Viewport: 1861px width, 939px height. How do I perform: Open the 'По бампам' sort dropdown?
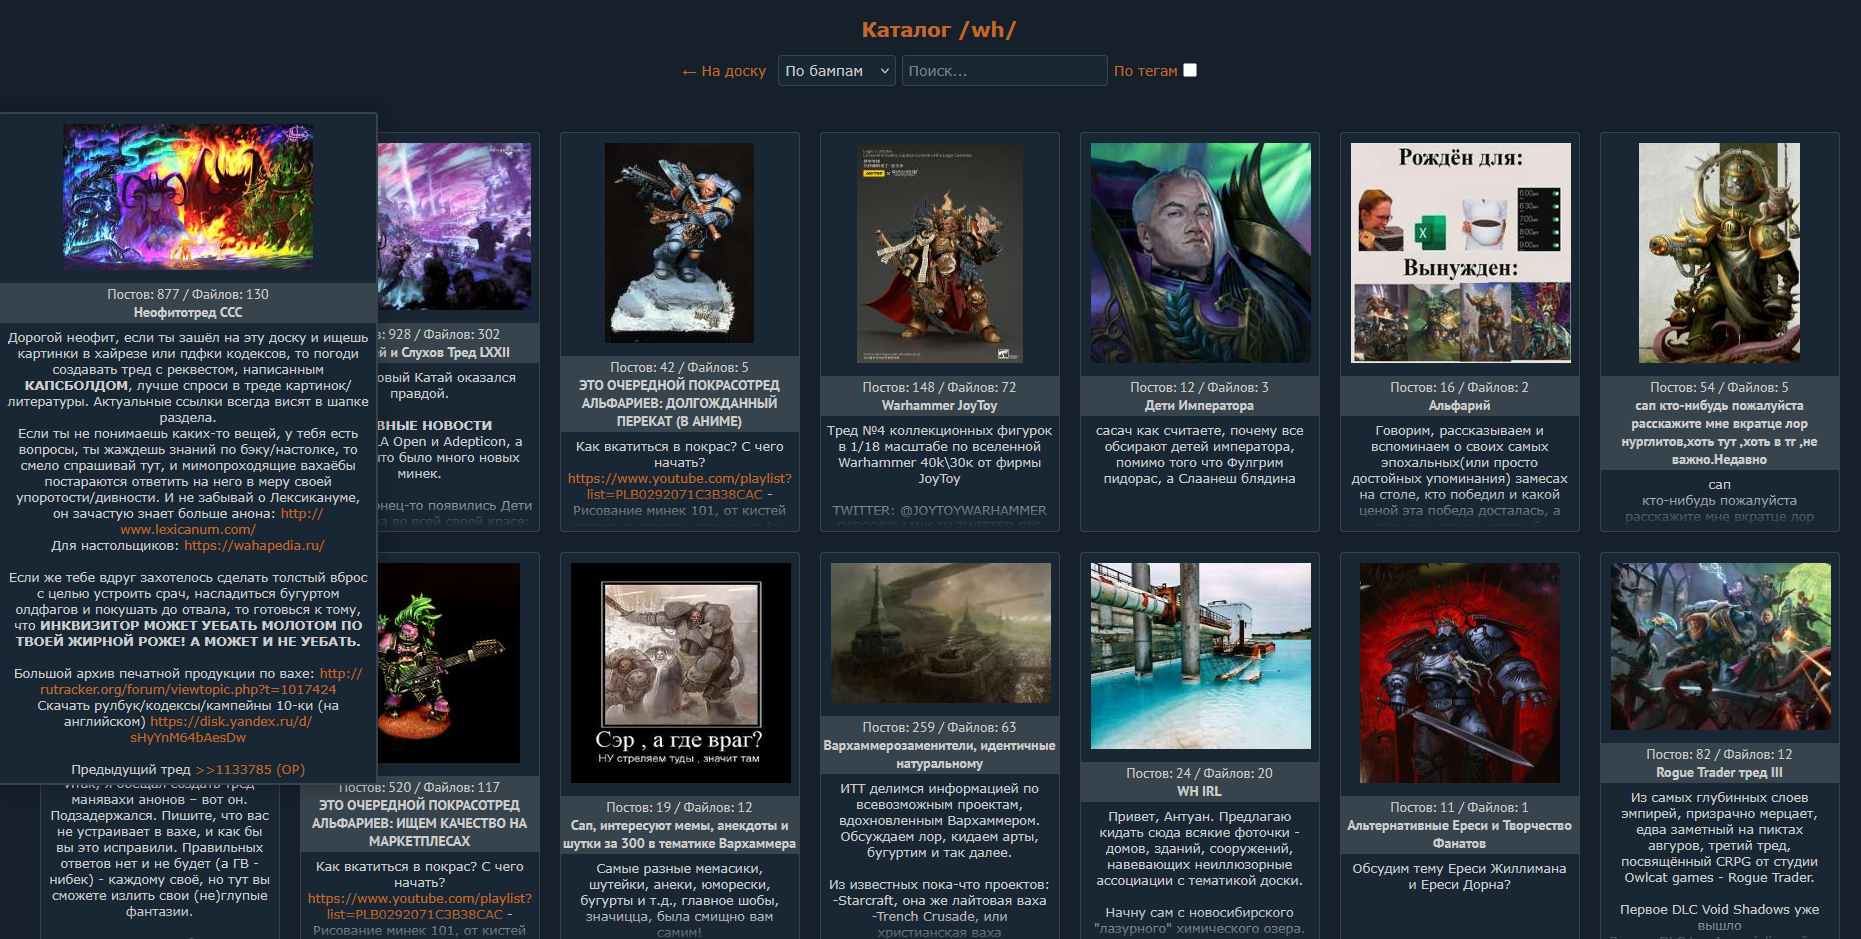[837, 71]
